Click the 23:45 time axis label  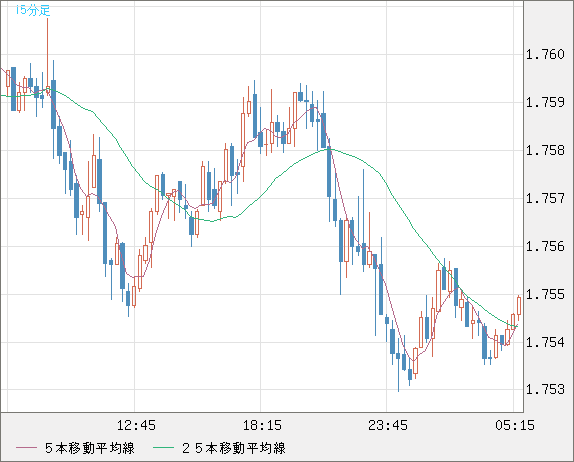pyautogui.click(x=388, y=425)
